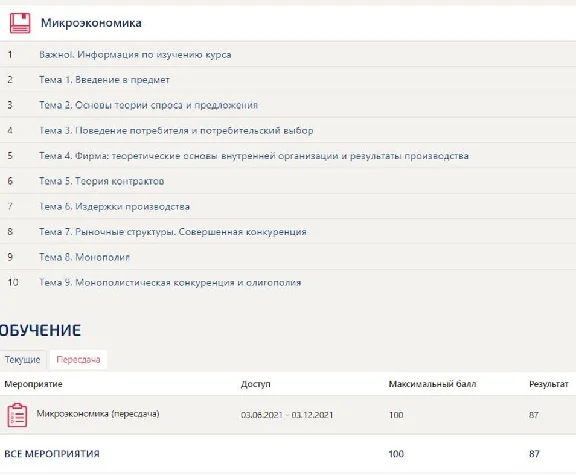Click the Результат column header
Image resolution: width=576 pixels, height=475 pixels.
pyautogui.click(x=549, y=384)
